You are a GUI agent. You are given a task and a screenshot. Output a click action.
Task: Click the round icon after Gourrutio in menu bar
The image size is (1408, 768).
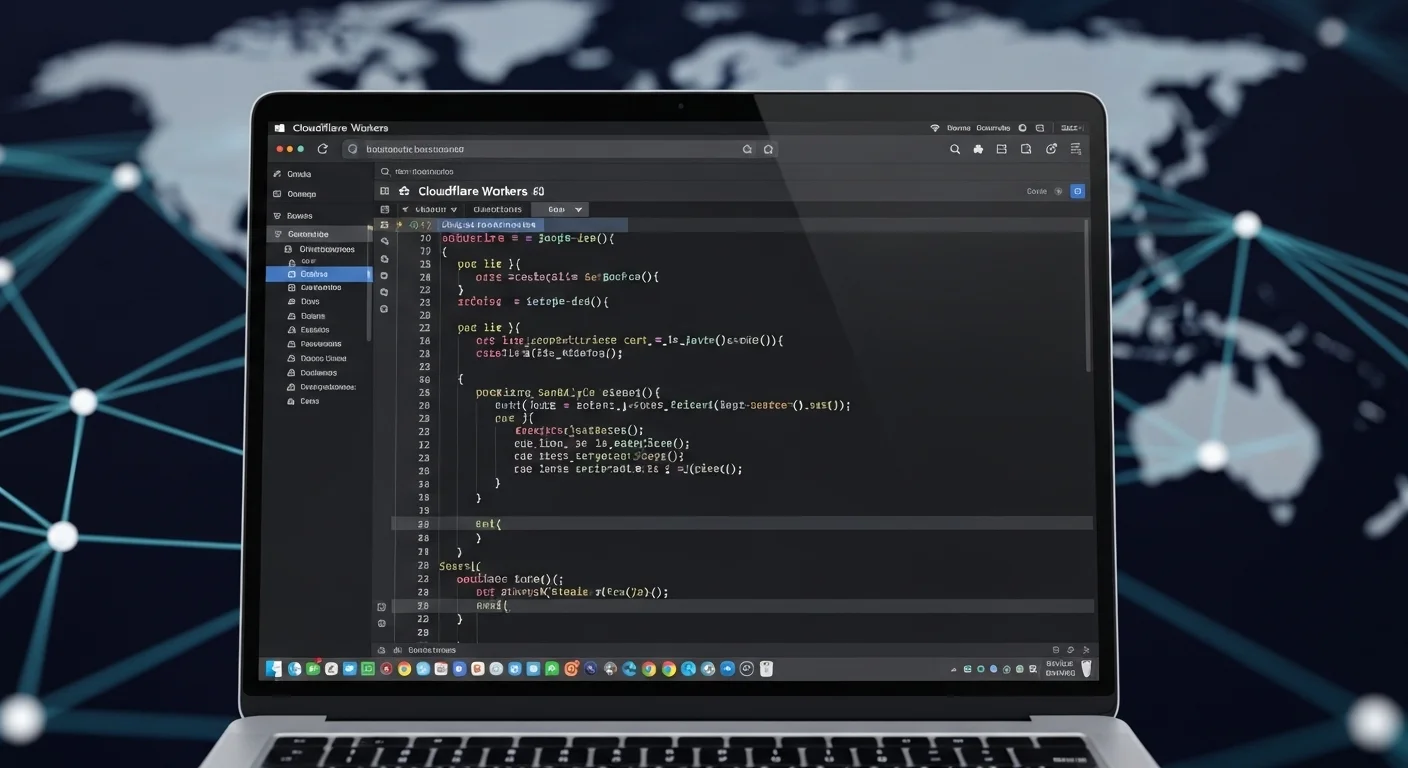[x=1022, y=128]
